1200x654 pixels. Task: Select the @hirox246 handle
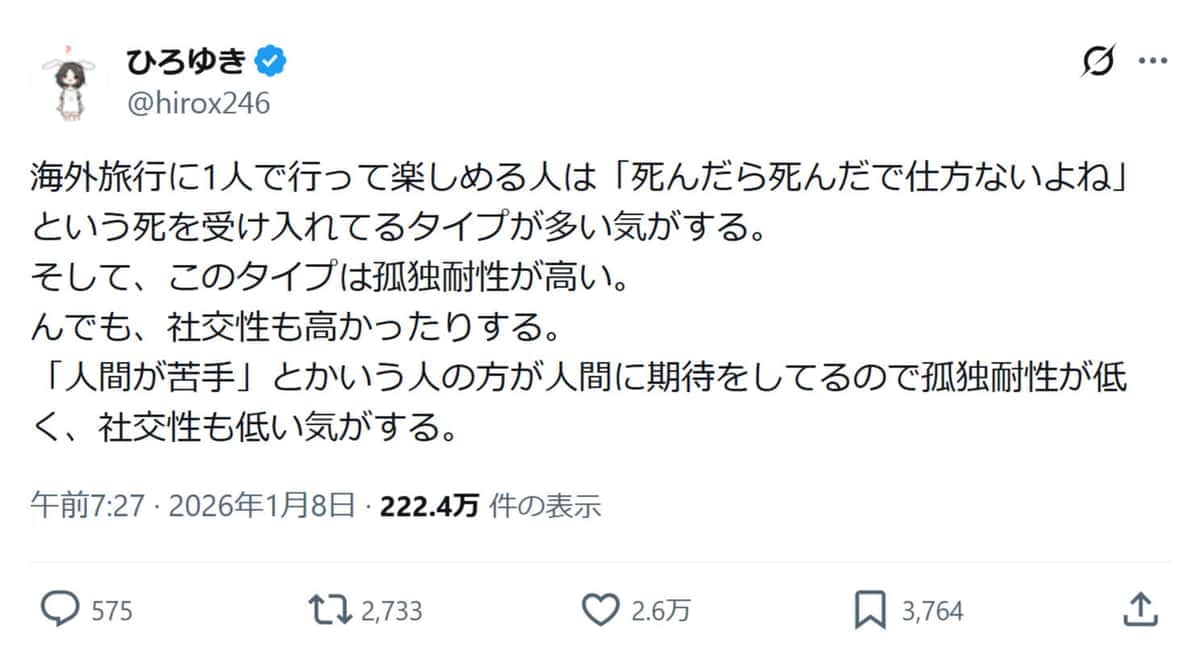(x=197, y=101)
